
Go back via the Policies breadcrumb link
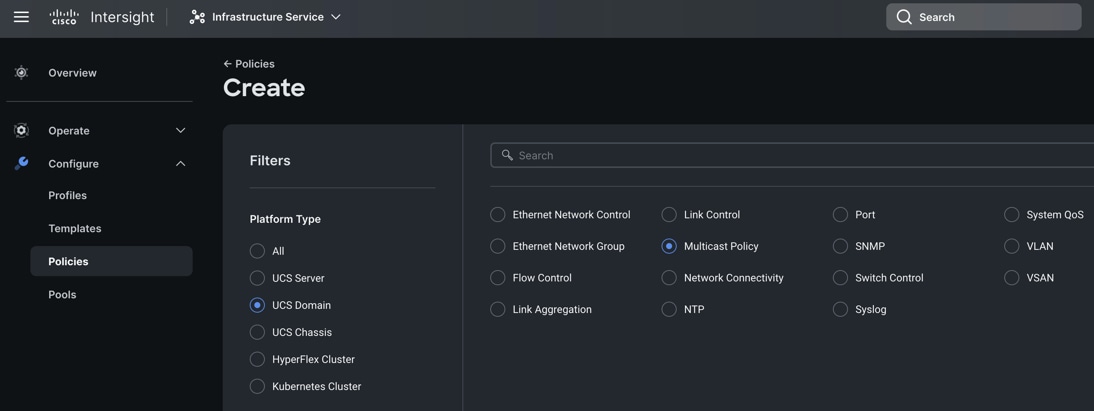tap(255, 64)
